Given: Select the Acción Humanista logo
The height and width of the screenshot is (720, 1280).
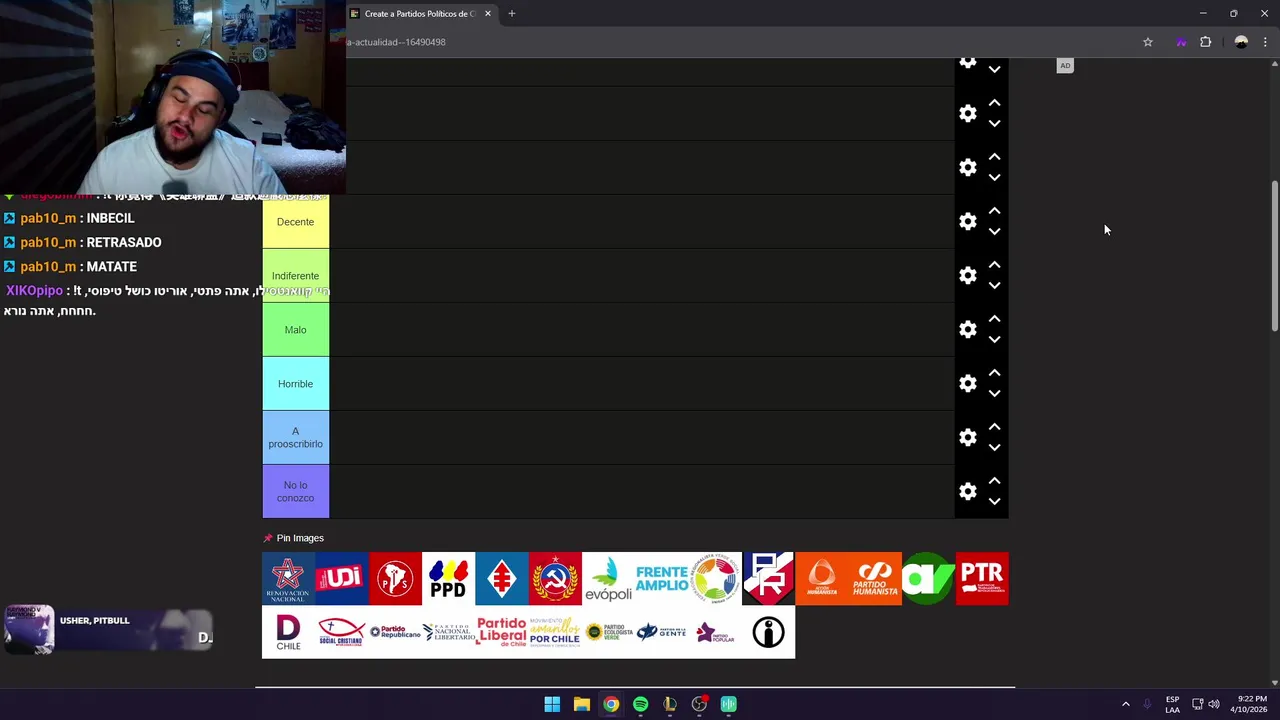Looking at the screenshot, I should [x=821, y=579].
